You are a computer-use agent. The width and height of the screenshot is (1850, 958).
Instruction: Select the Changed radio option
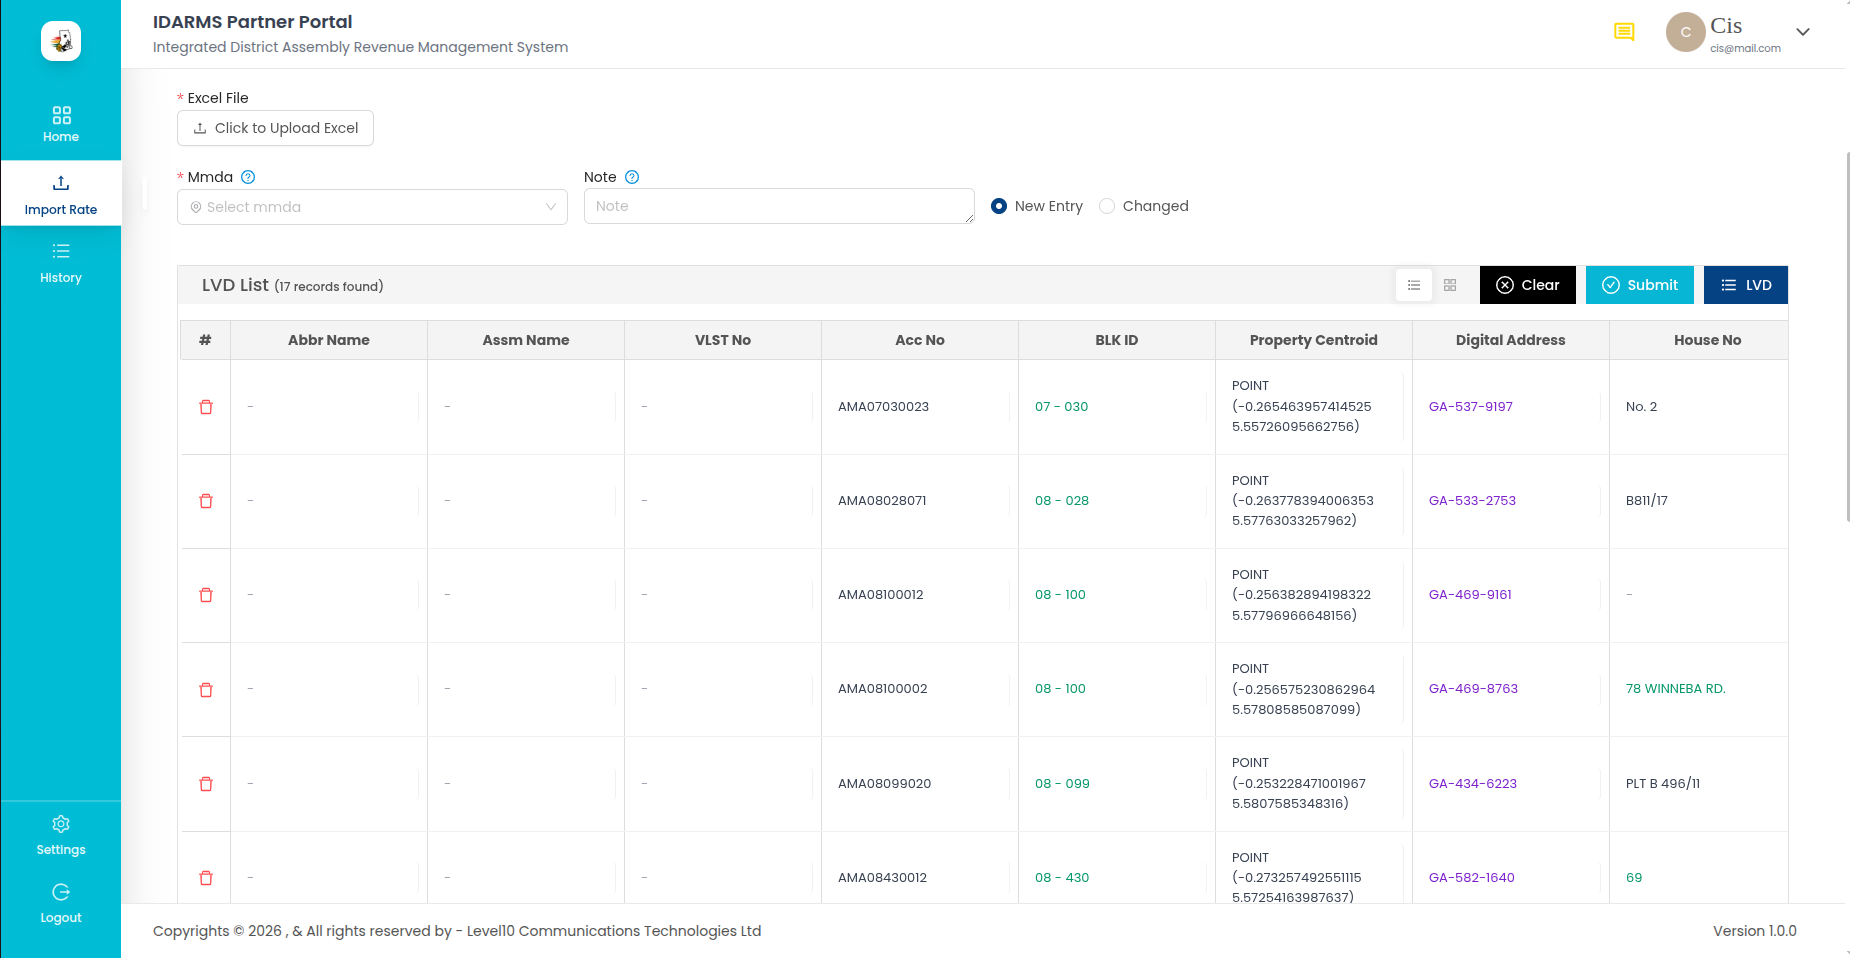tap(1107, 206)
